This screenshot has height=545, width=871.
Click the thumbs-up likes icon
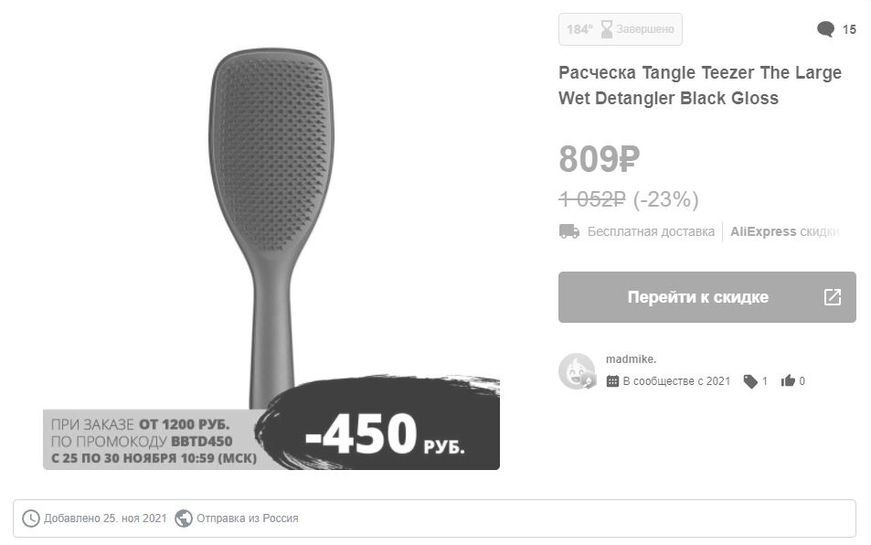click(x=788, y=381)
